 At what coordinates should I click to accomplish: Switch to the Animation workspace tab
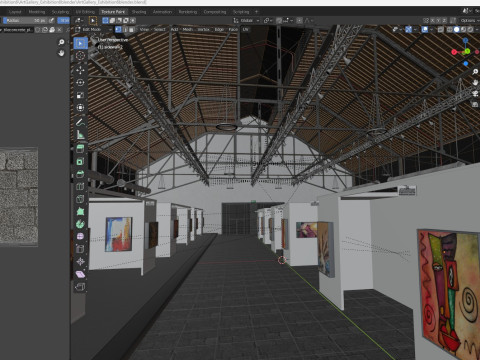tap(162, 12)
